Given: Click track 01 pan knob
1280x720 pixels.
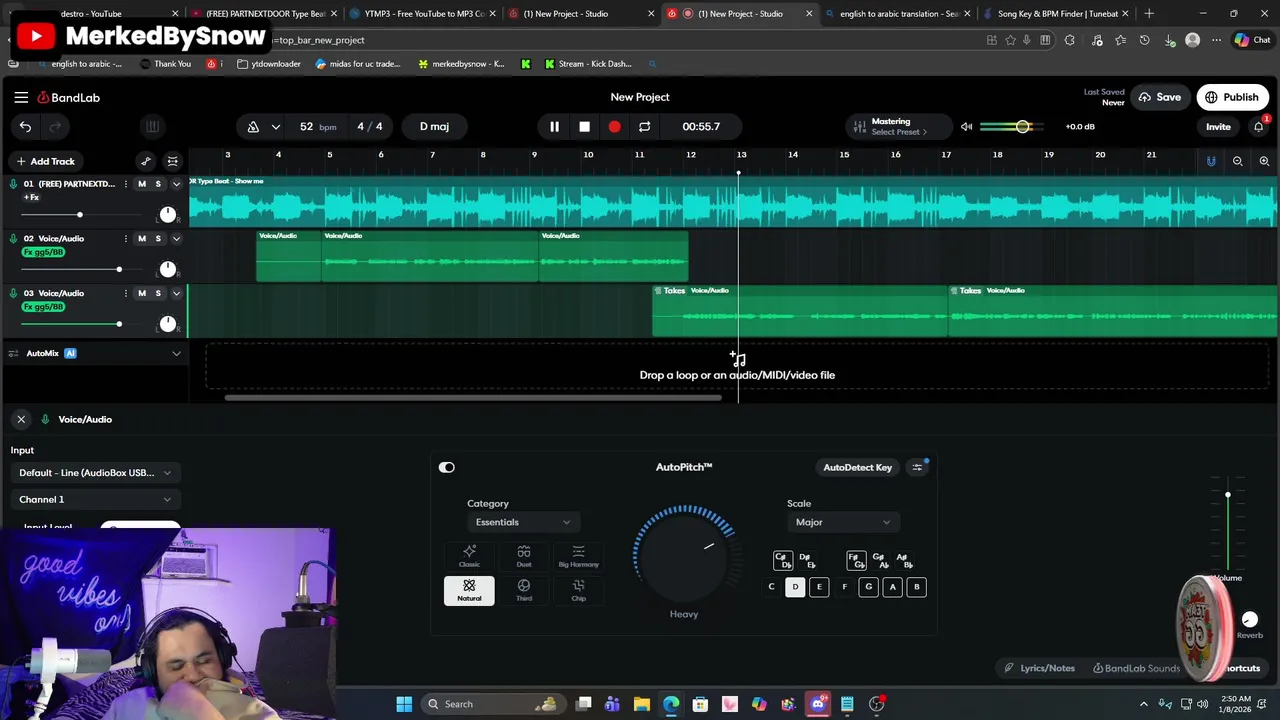Looking at the screenshot, I should pos(168,214).
